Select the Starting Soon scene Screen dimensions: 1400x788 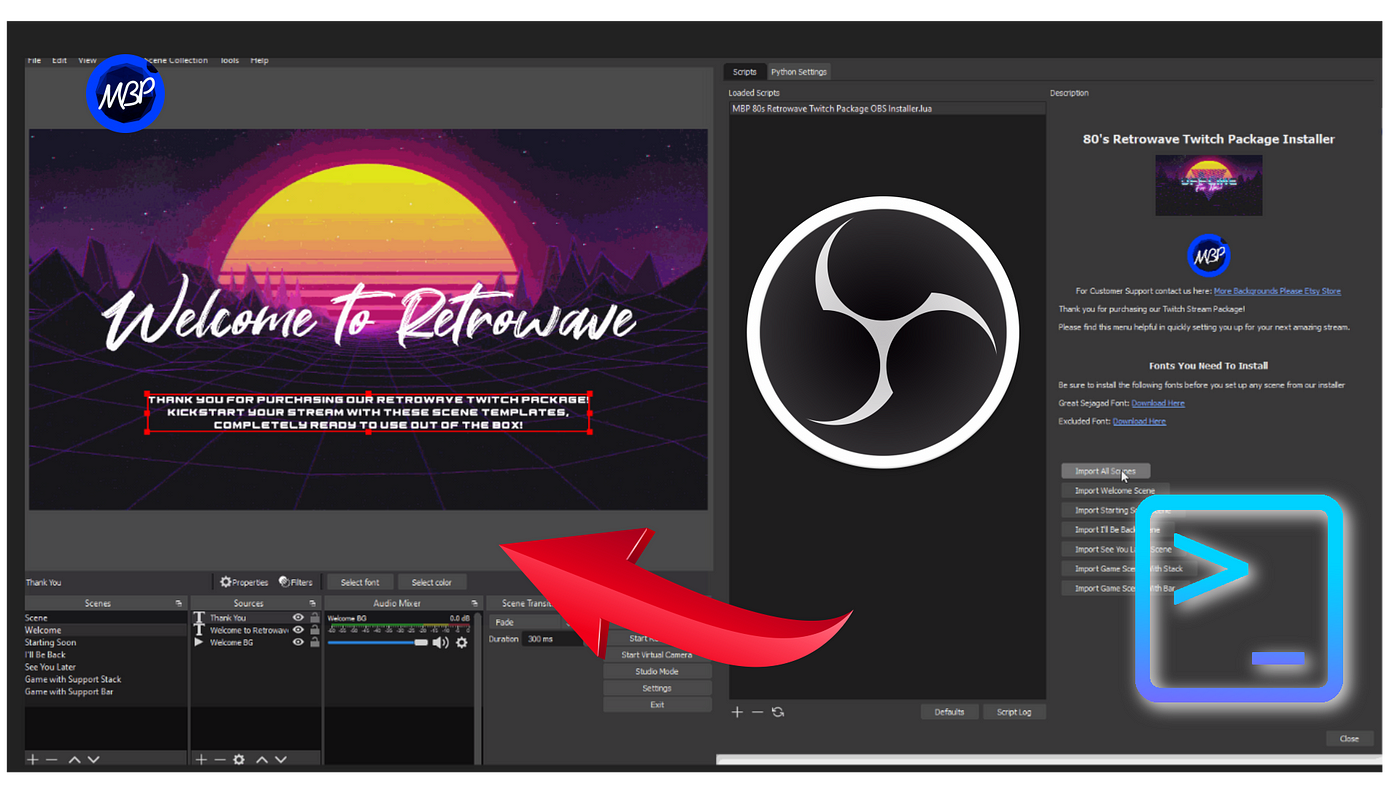coord(106,643)
